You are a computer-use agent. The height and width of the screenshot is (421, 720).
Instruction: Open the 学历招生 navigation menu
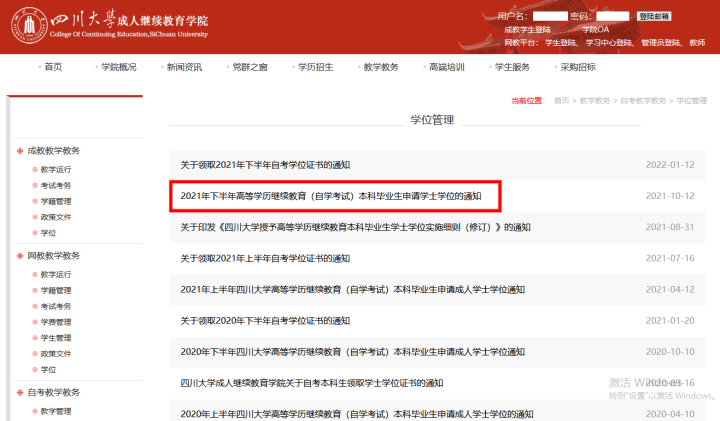click(x=315, y=67)
